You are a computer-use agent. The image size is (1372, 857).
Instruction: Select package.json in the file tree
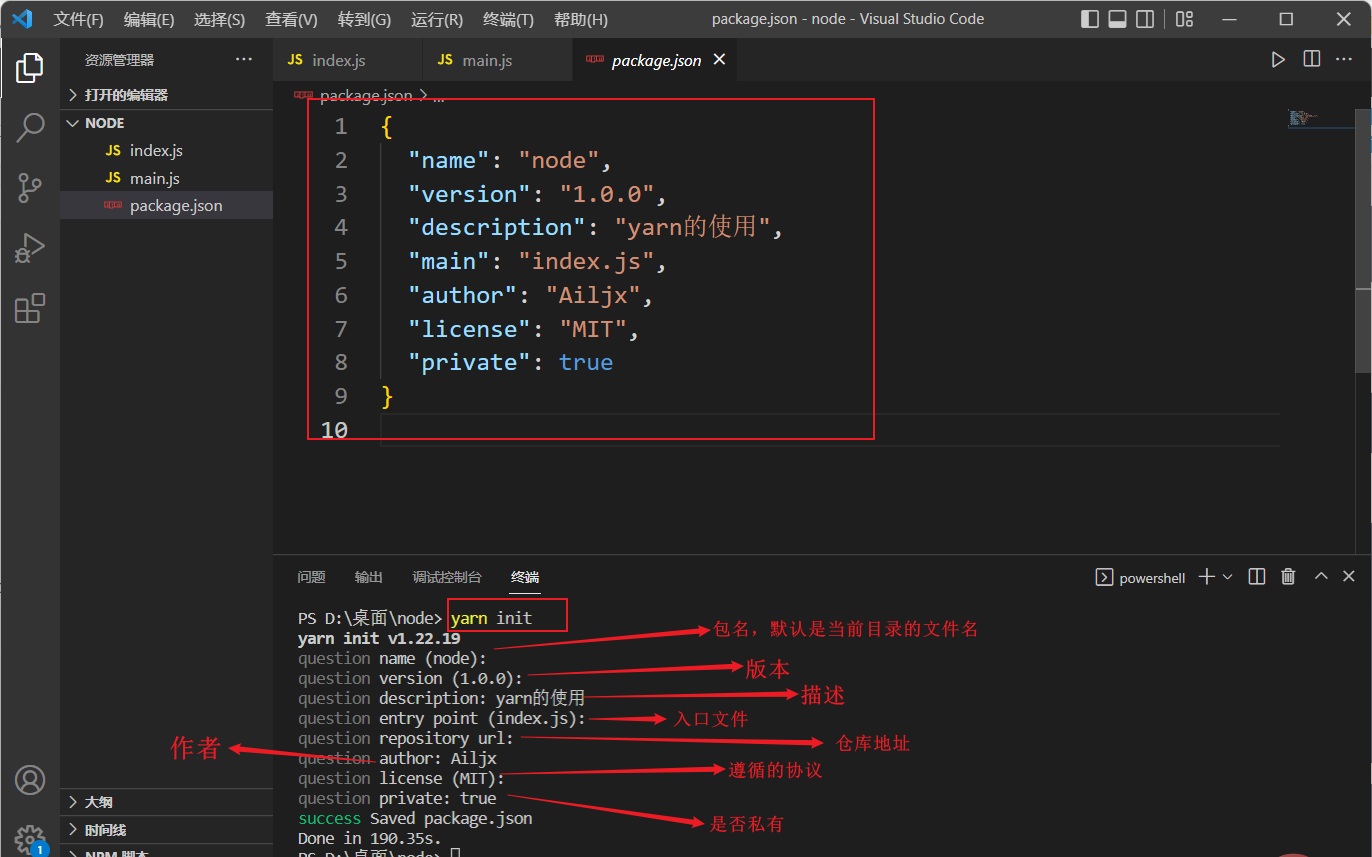166,206
